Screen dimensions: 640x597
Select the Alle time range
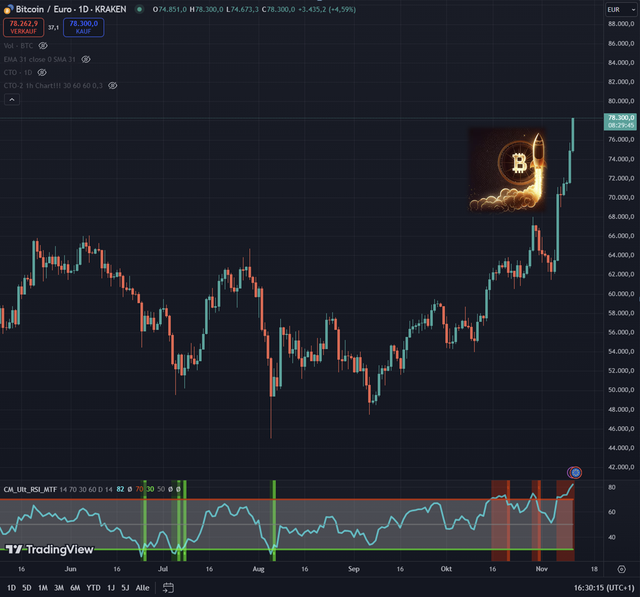142,588
